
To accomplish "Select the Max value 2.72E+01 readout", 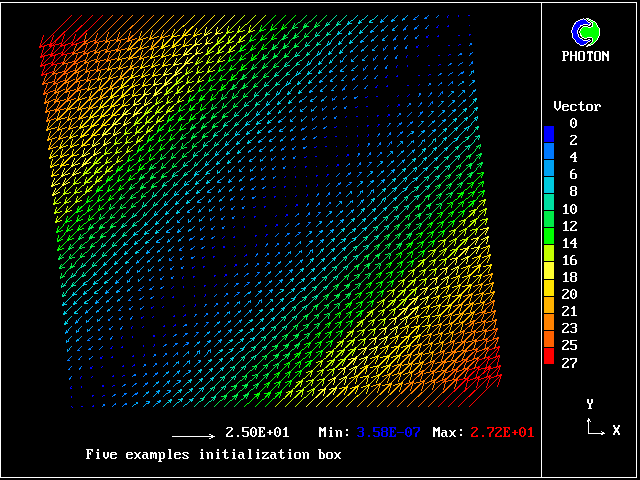I will [497, 433].
